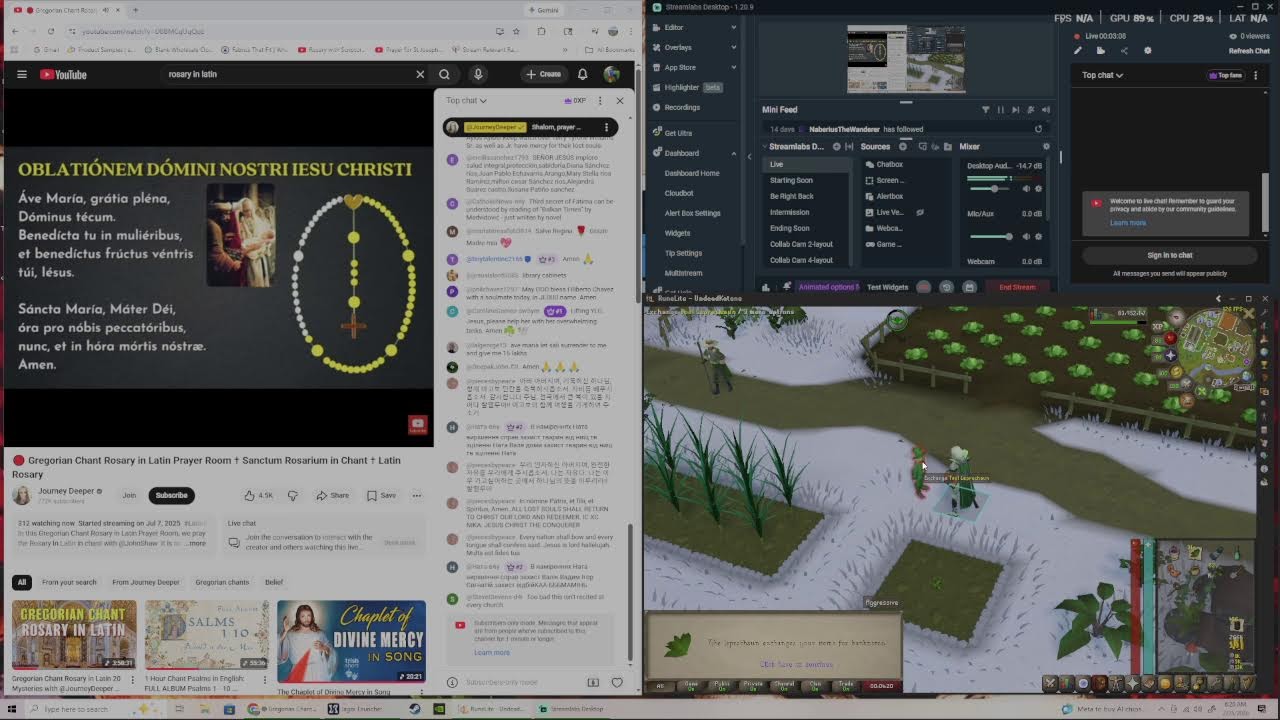This screenshot has height=720, width=1280.
Task: Expand the Overlays section in Streamlabs sidebar
Action: point(733,48)
